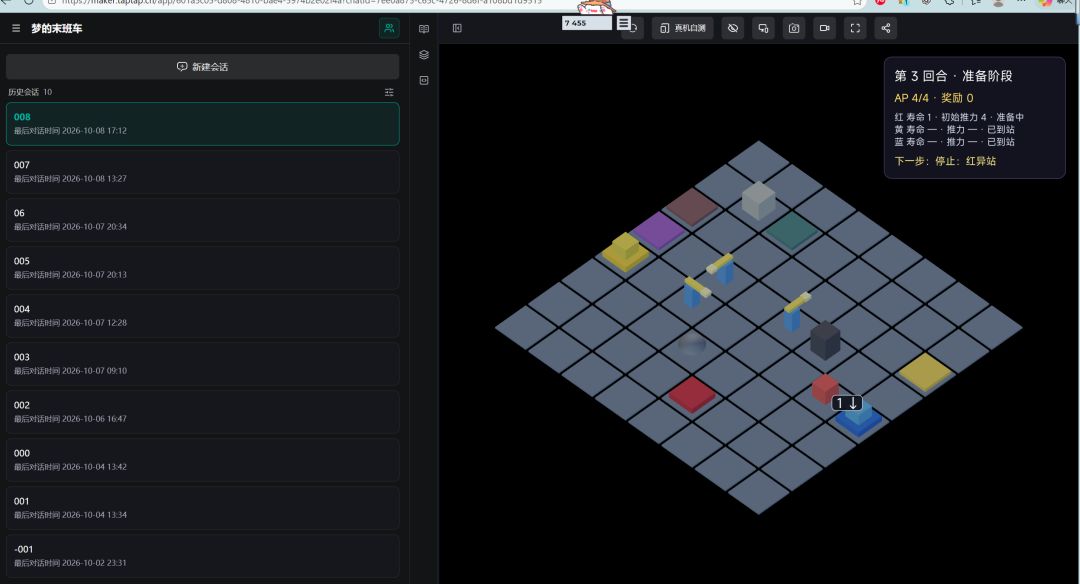
Task: Toggle the eye-slash visibility icon
Action: click(x=733, y=28)
